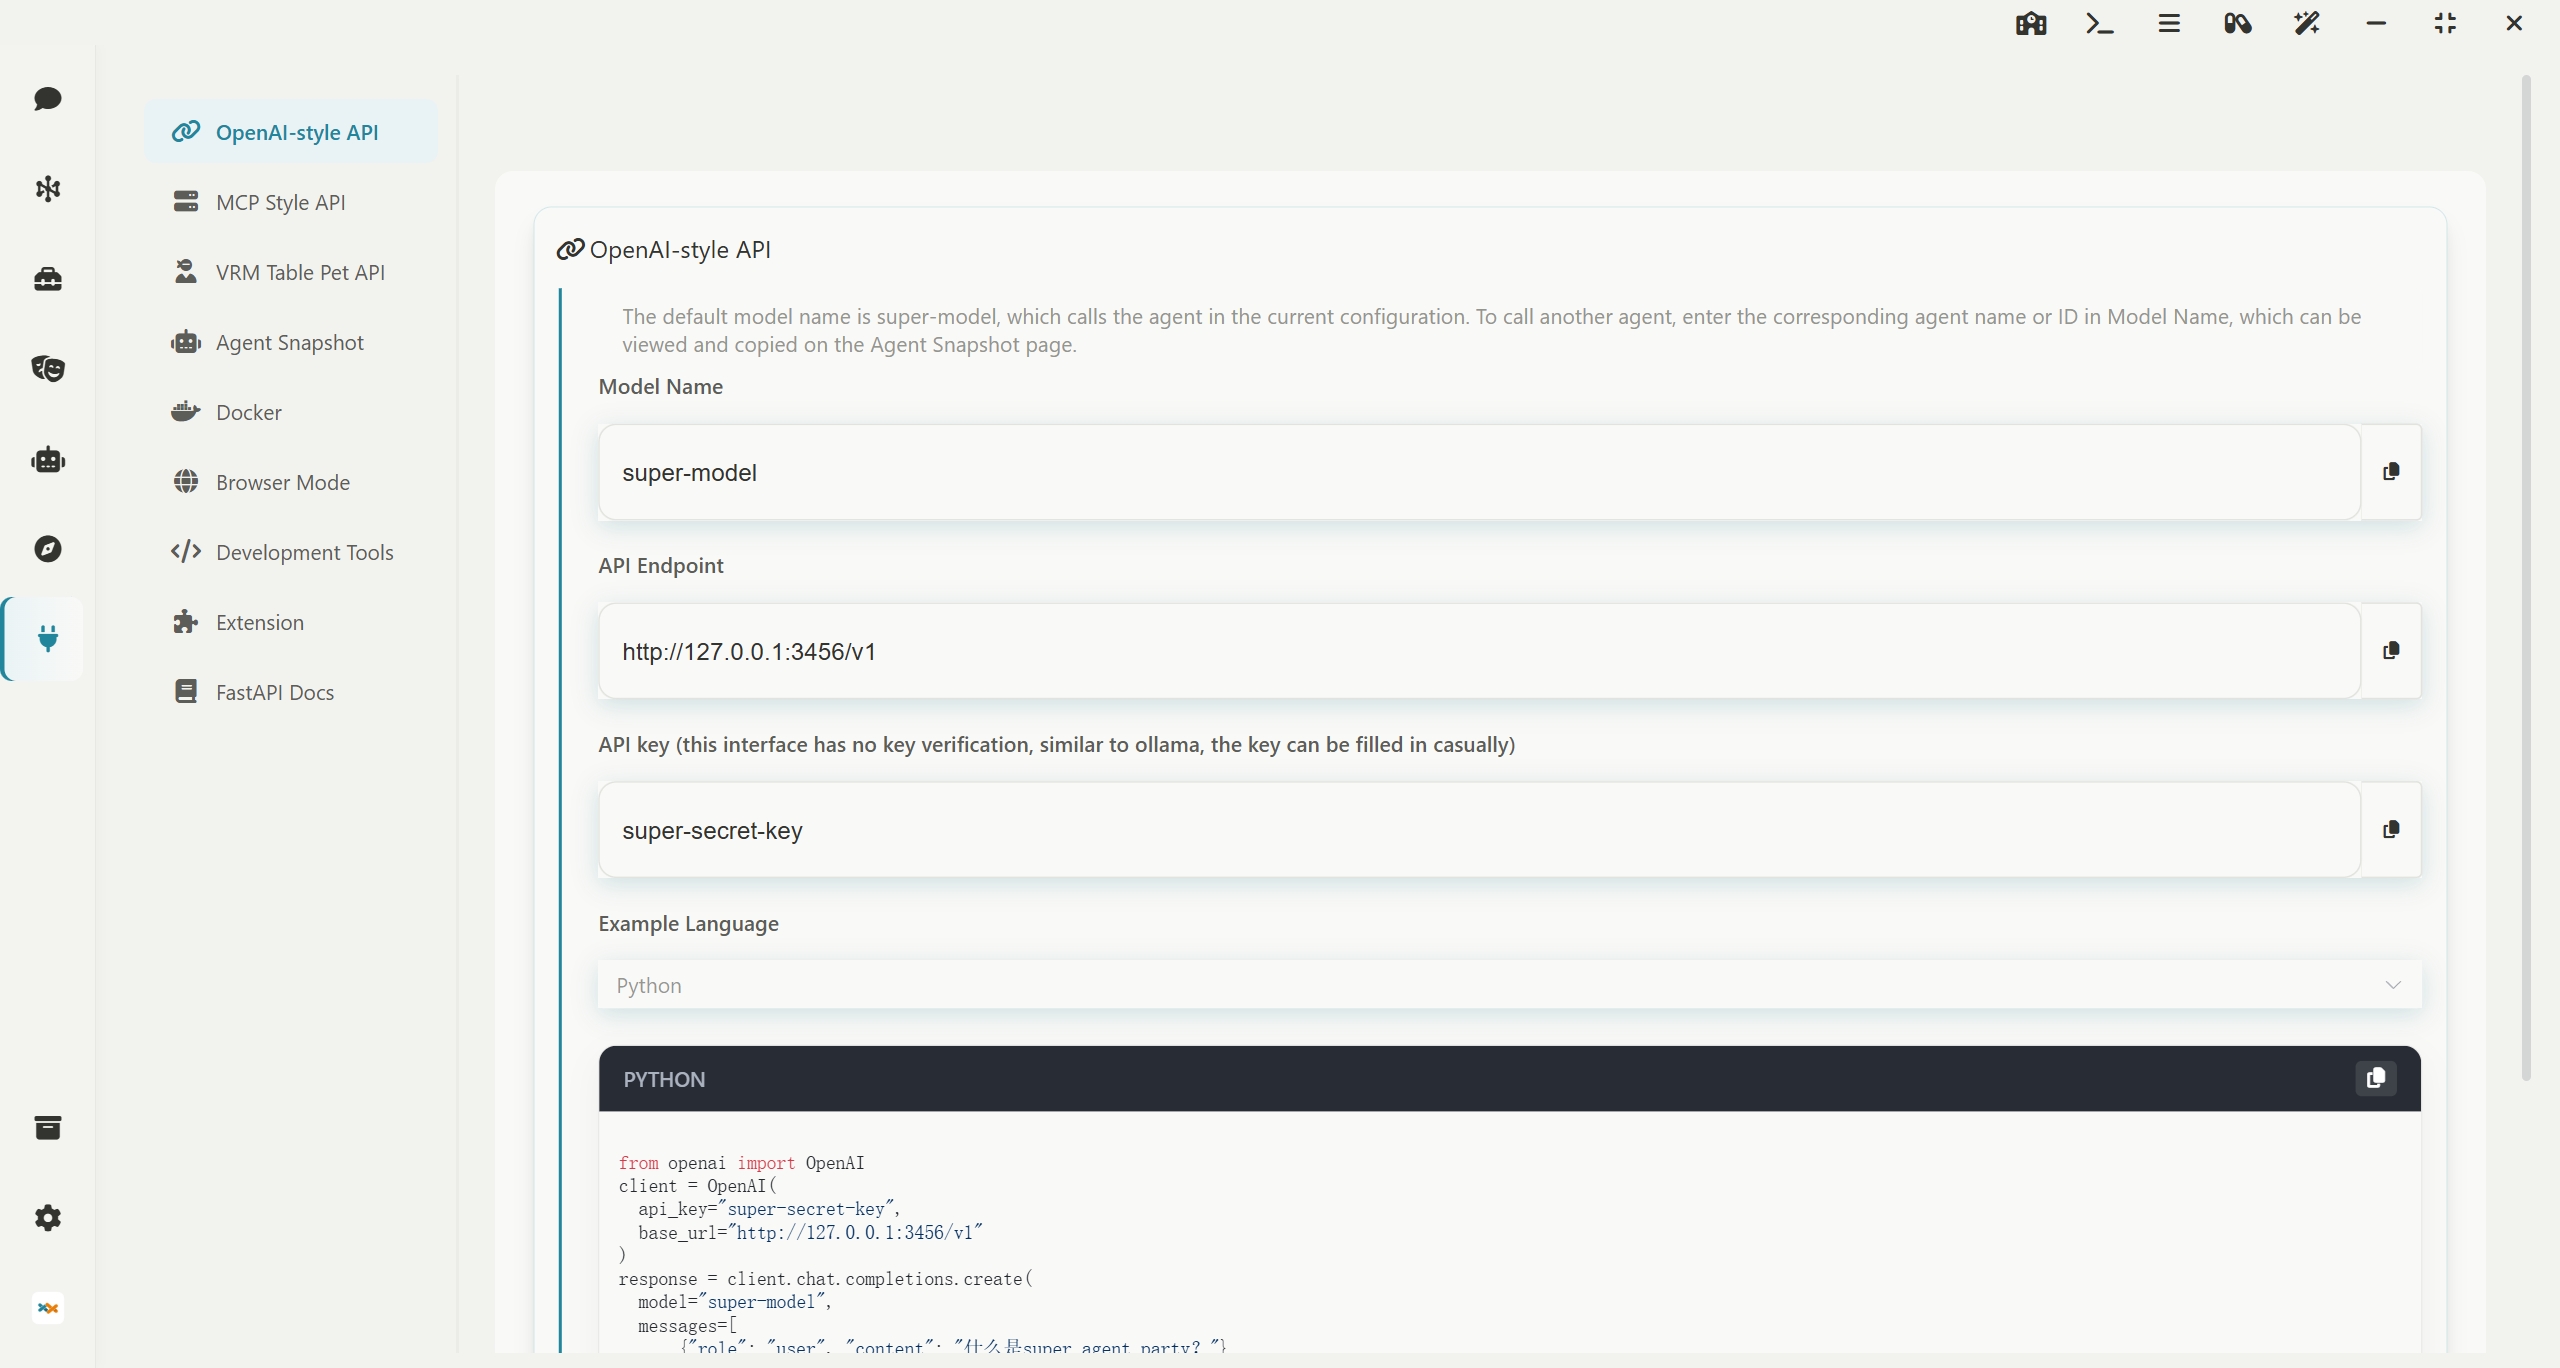This screenshot has height=1368, width=2560.
Task: Open settings gear in sidebar
Action: [48, 1218]
